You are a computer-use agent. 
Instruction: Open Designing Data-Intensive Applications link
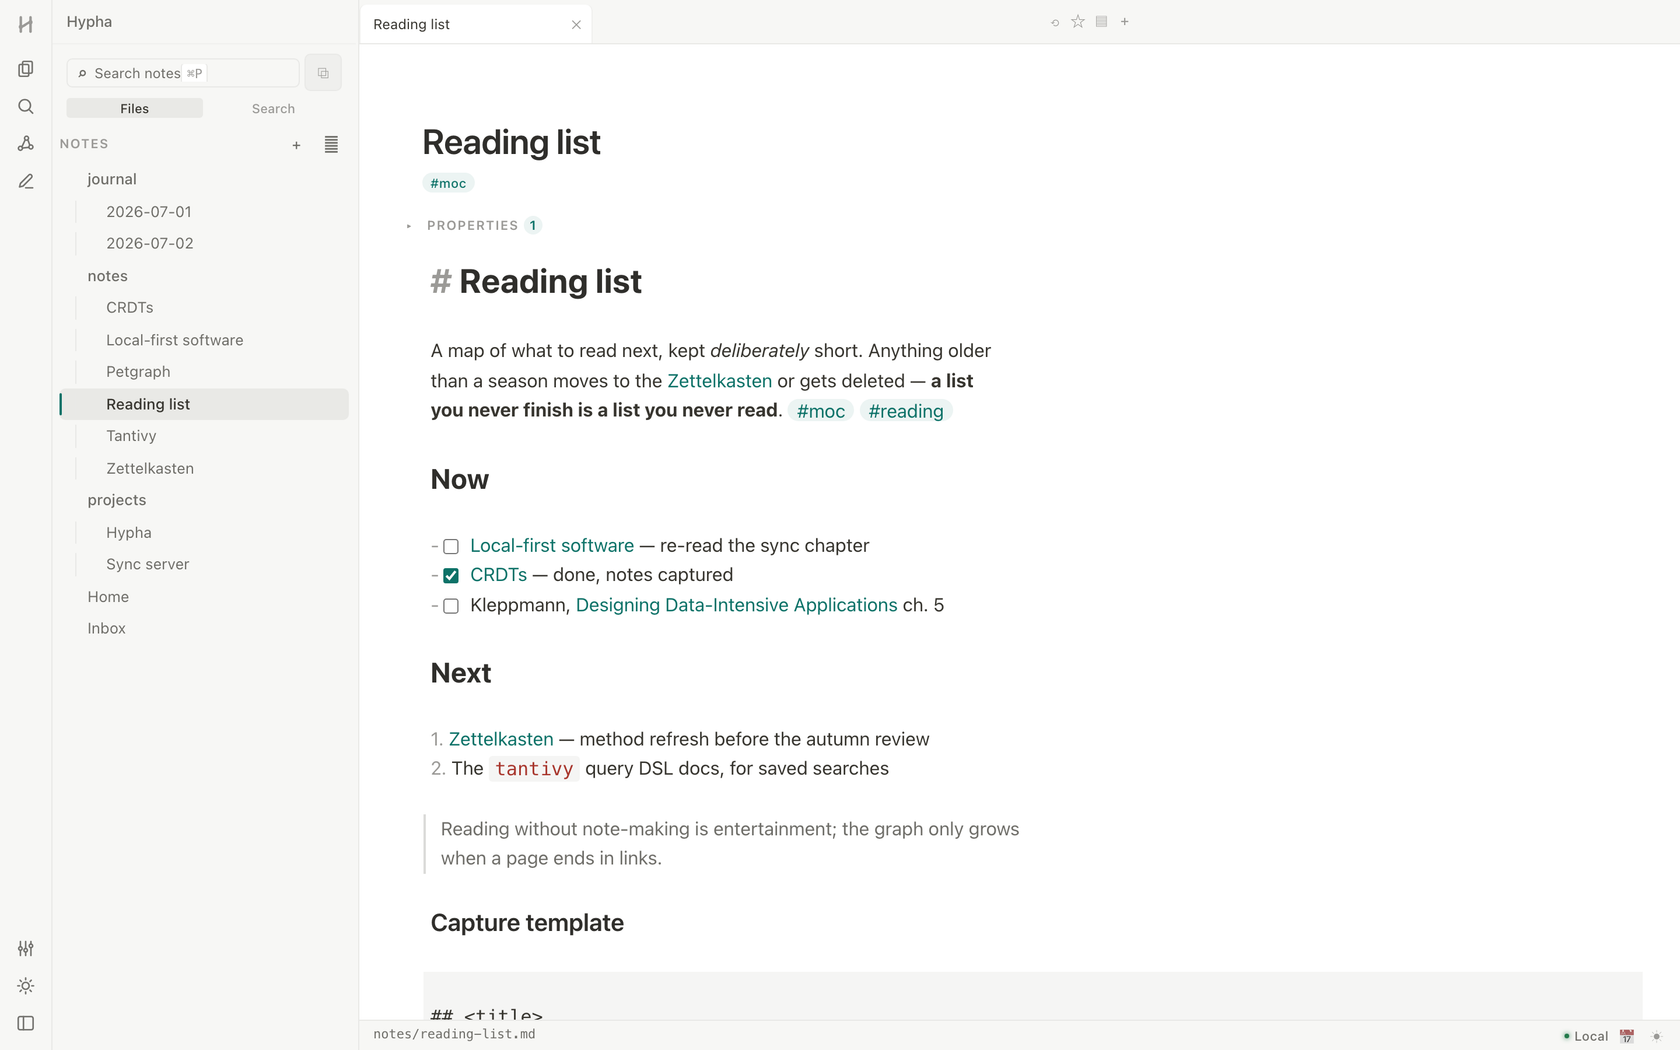pyautogui.click(x=736, y=605)
